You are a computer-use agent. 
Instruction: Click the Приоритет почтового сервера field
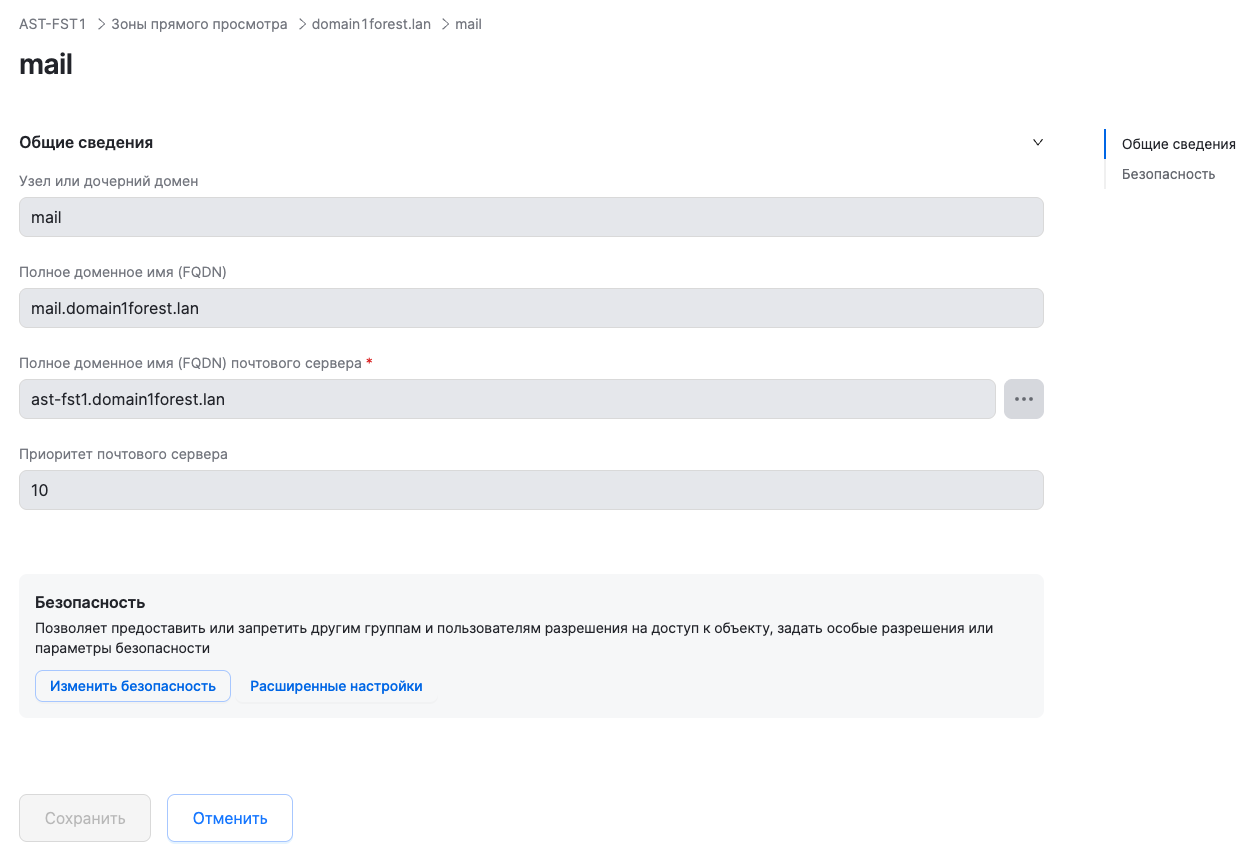(x=531, y=490)
